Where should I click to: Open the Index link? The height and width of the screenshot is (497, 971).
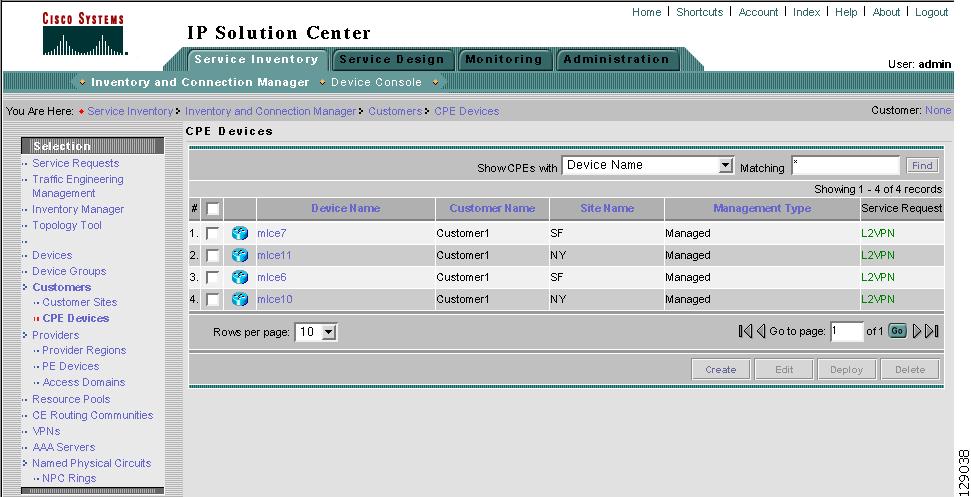(806, 12)
